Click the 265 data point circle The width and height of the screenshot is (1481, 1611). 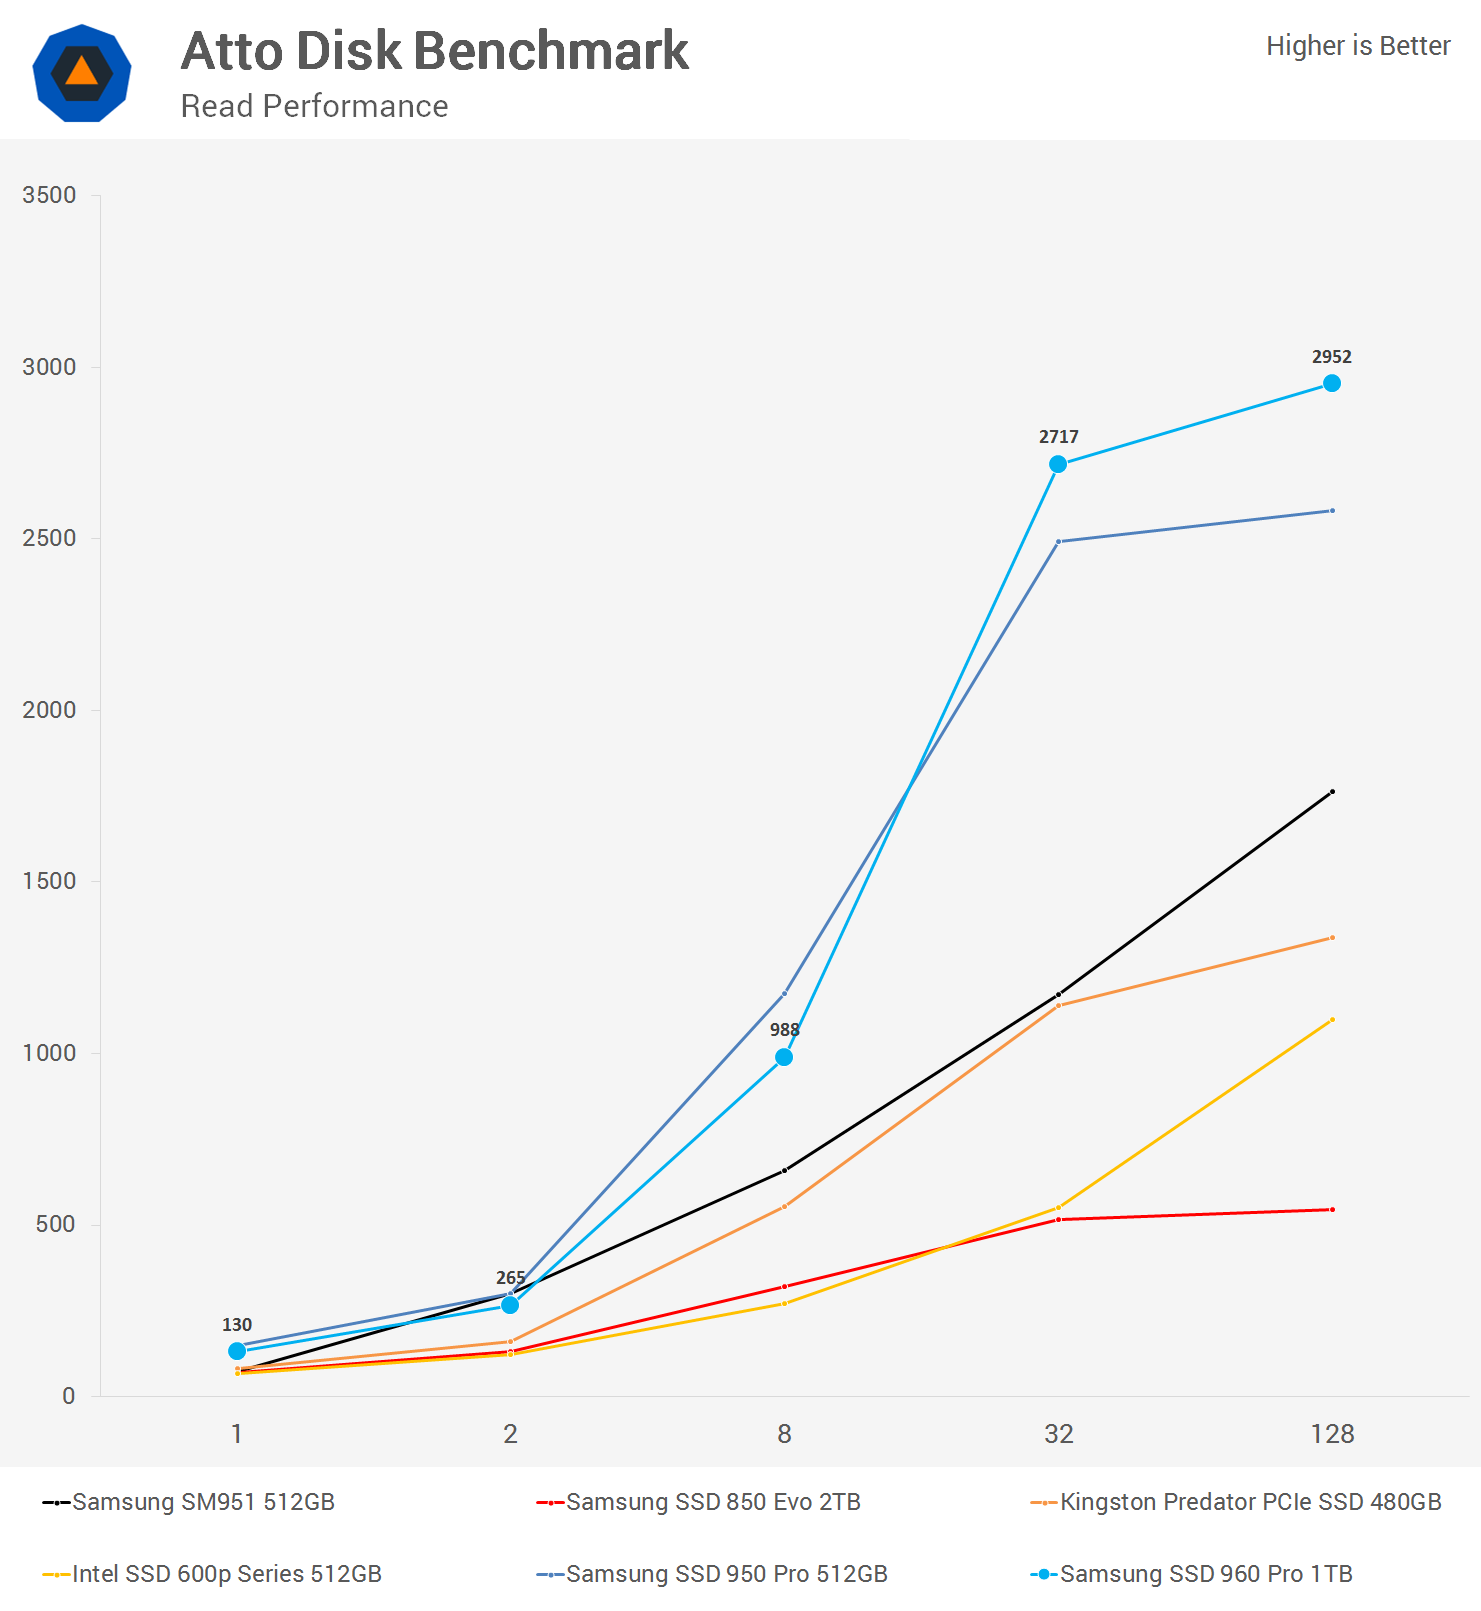point(510,1305)
